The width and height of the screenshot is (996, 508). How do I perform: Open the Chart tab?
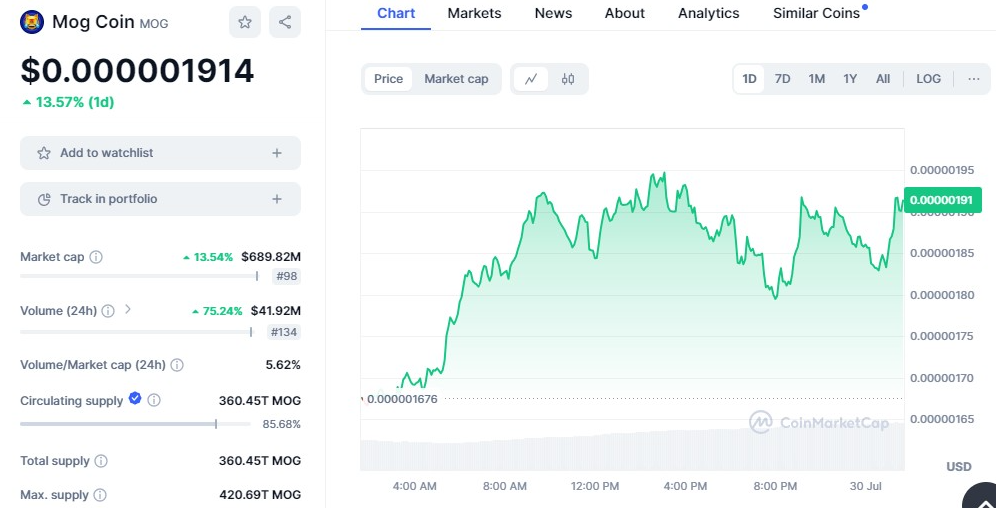[396, 13]
